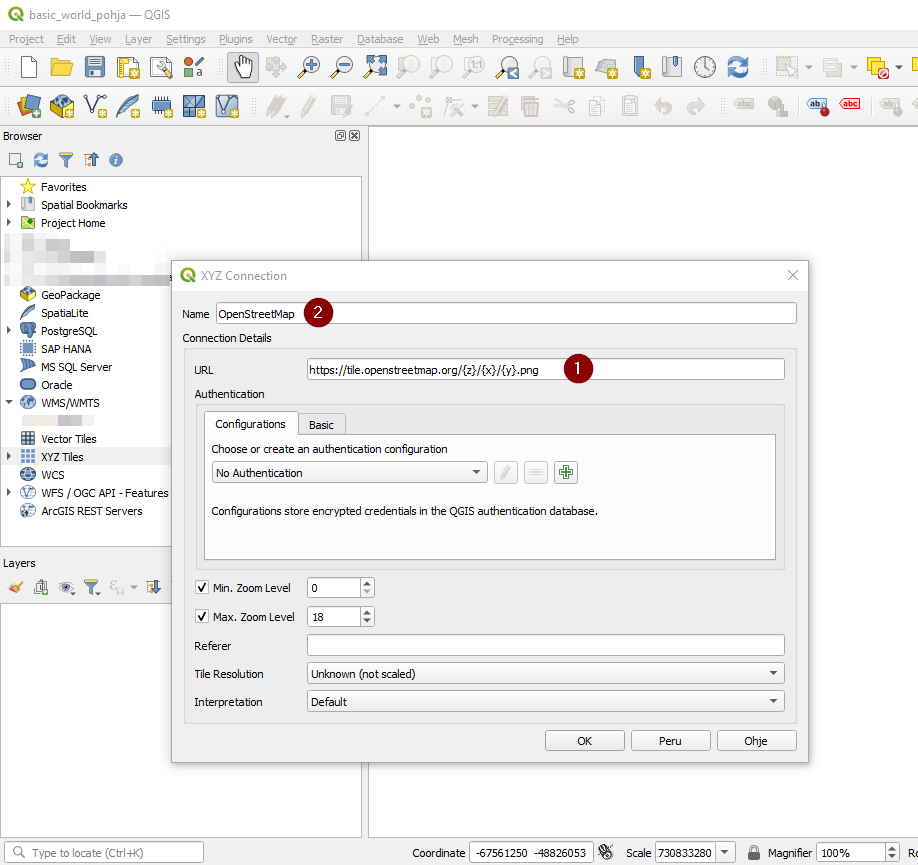918x865 pixels.
Task: Click the URL input field
Action: pyautogui.click(x=545, y=370)
